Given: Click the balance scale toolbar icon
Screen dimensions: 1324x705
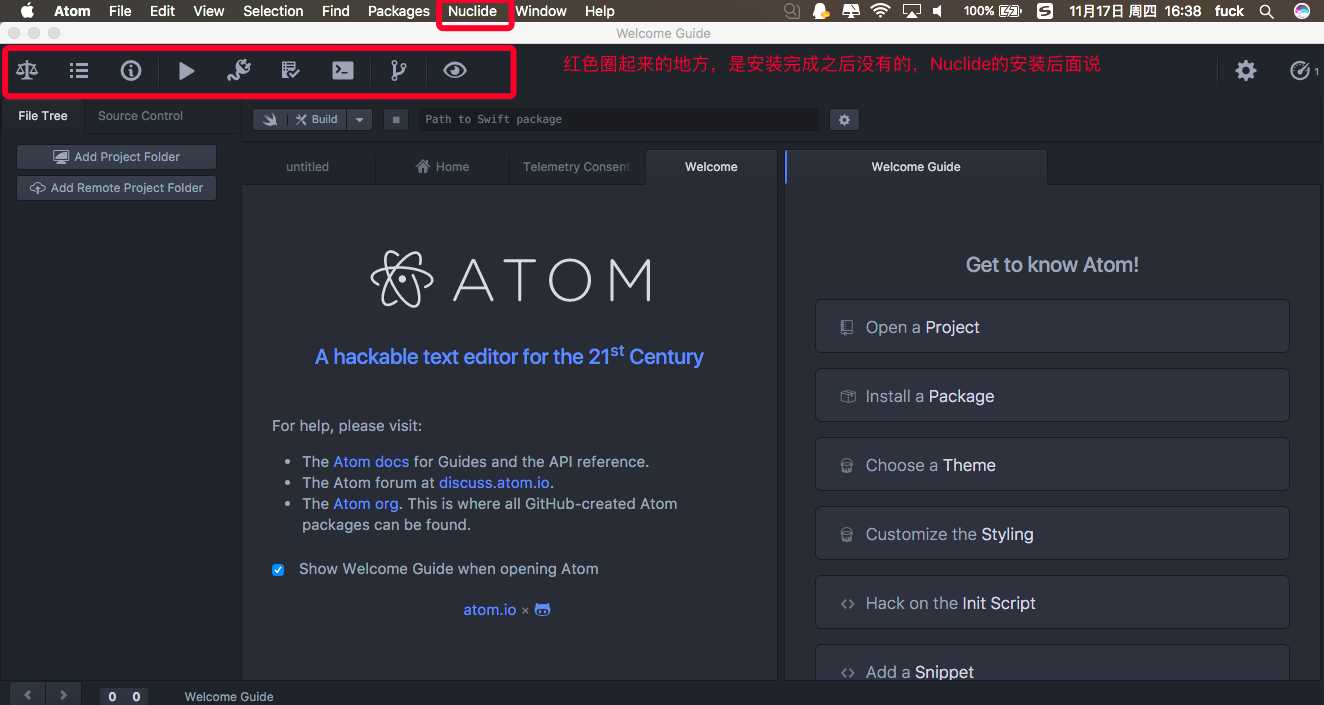Looking at the screenshot, I should coord(28,71).
